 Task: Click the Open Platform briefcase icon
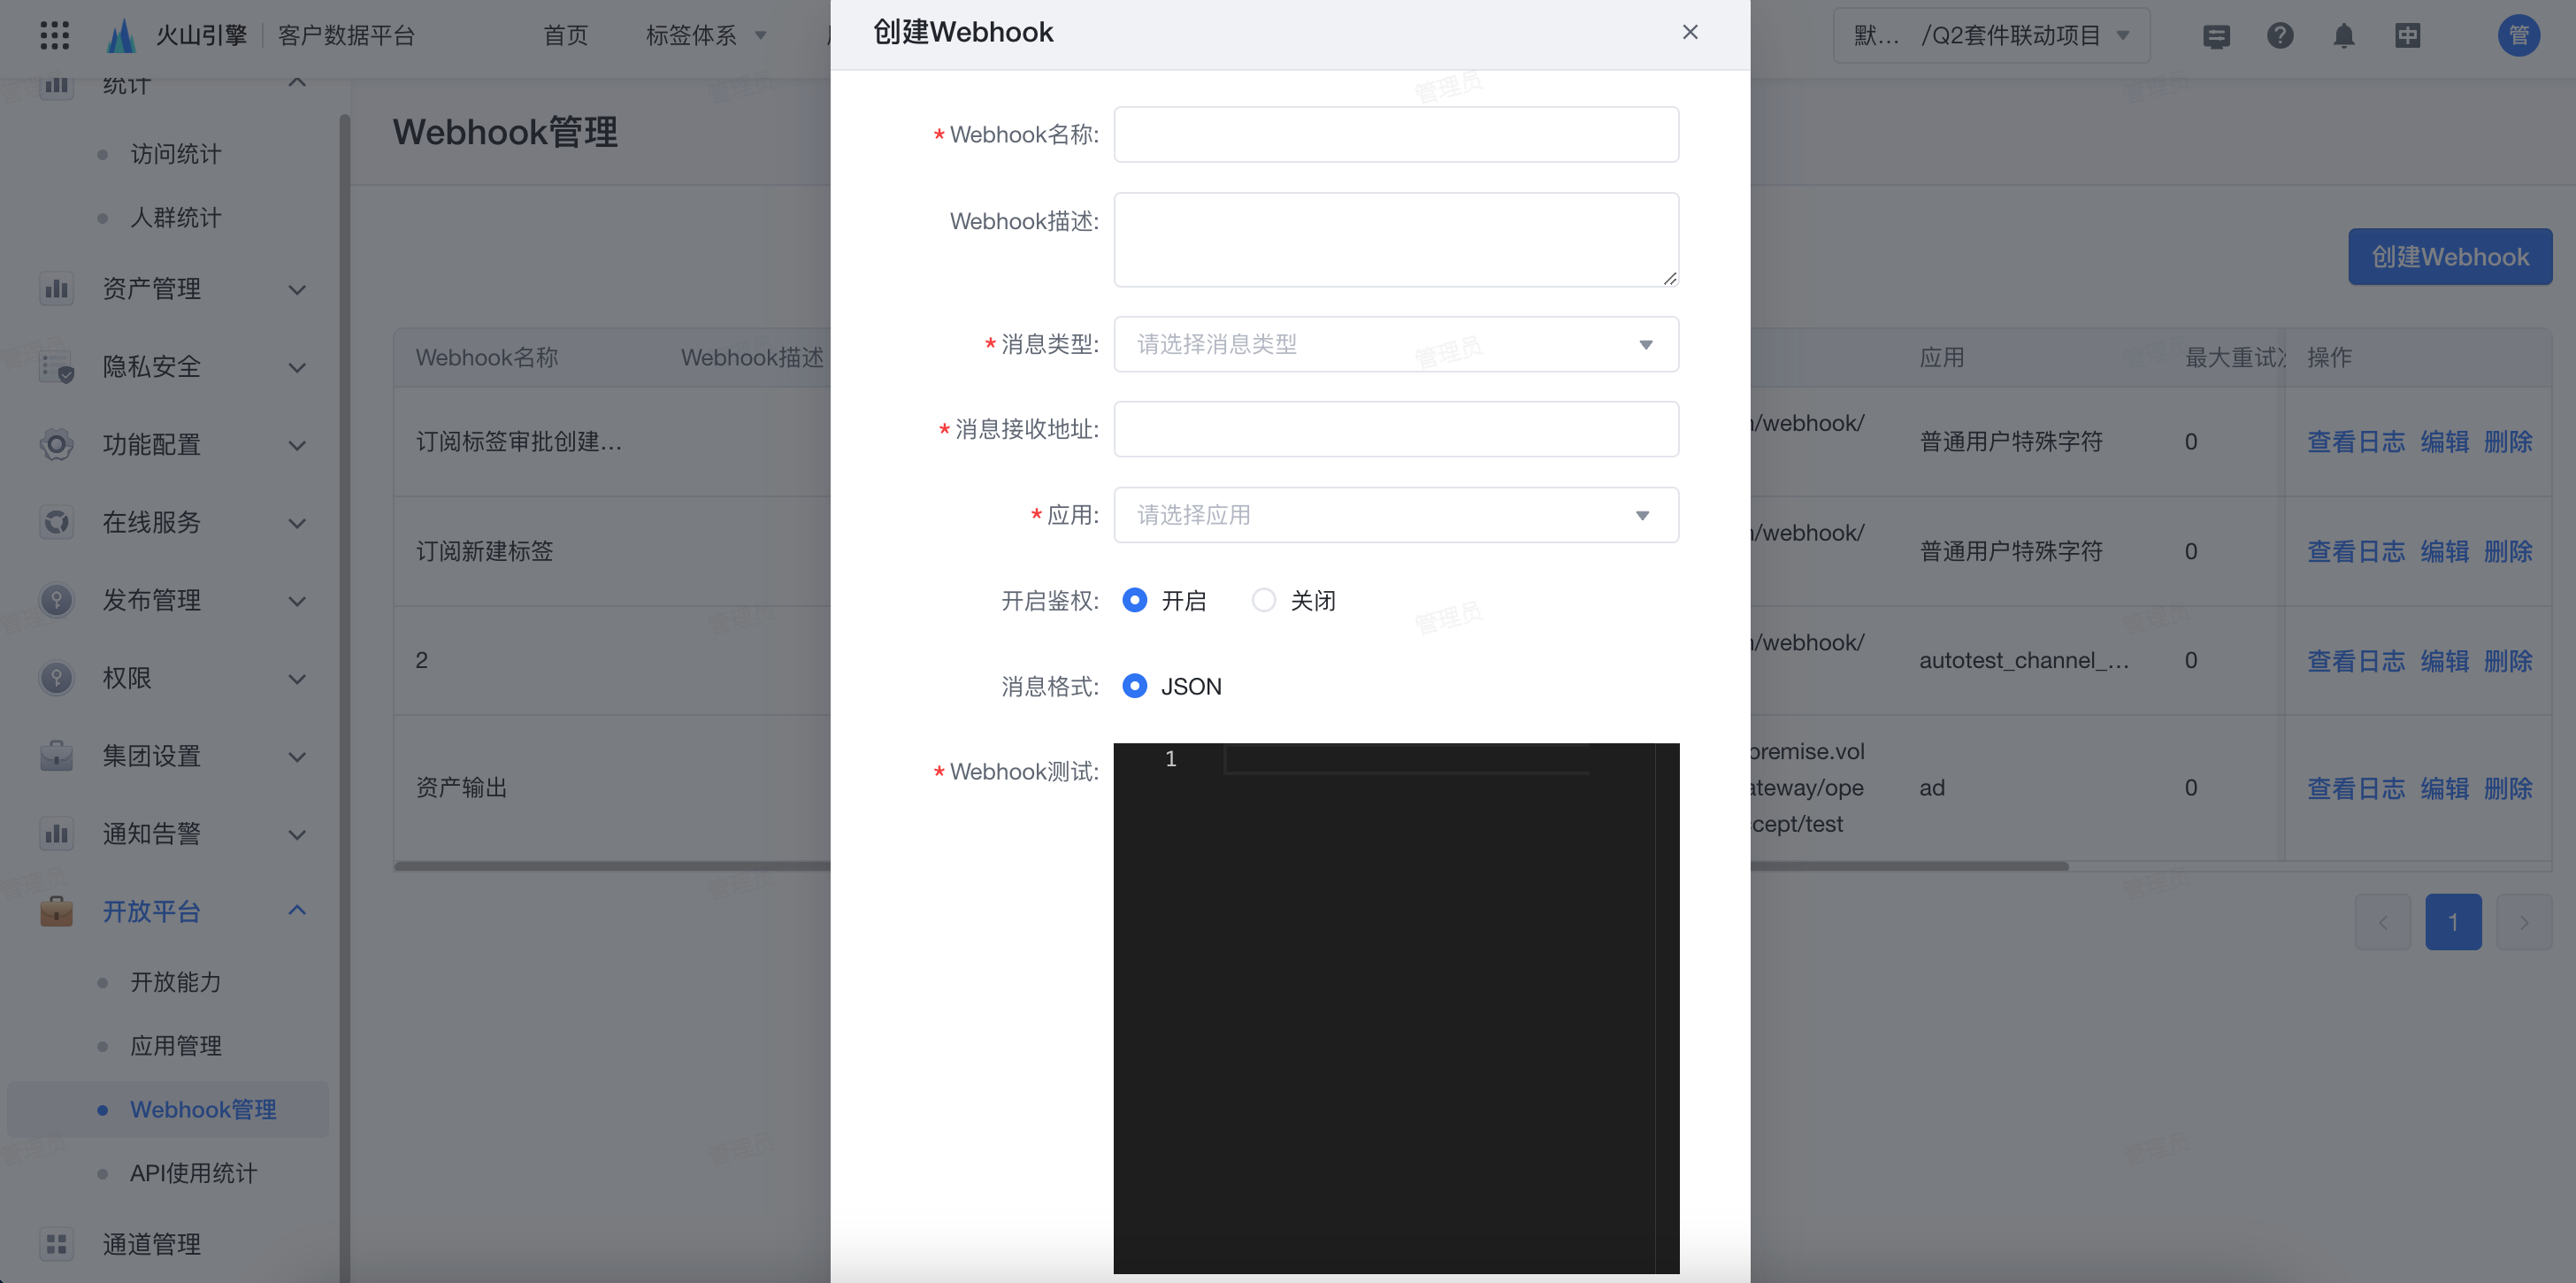pyautogui.click(x=56, y=911)
